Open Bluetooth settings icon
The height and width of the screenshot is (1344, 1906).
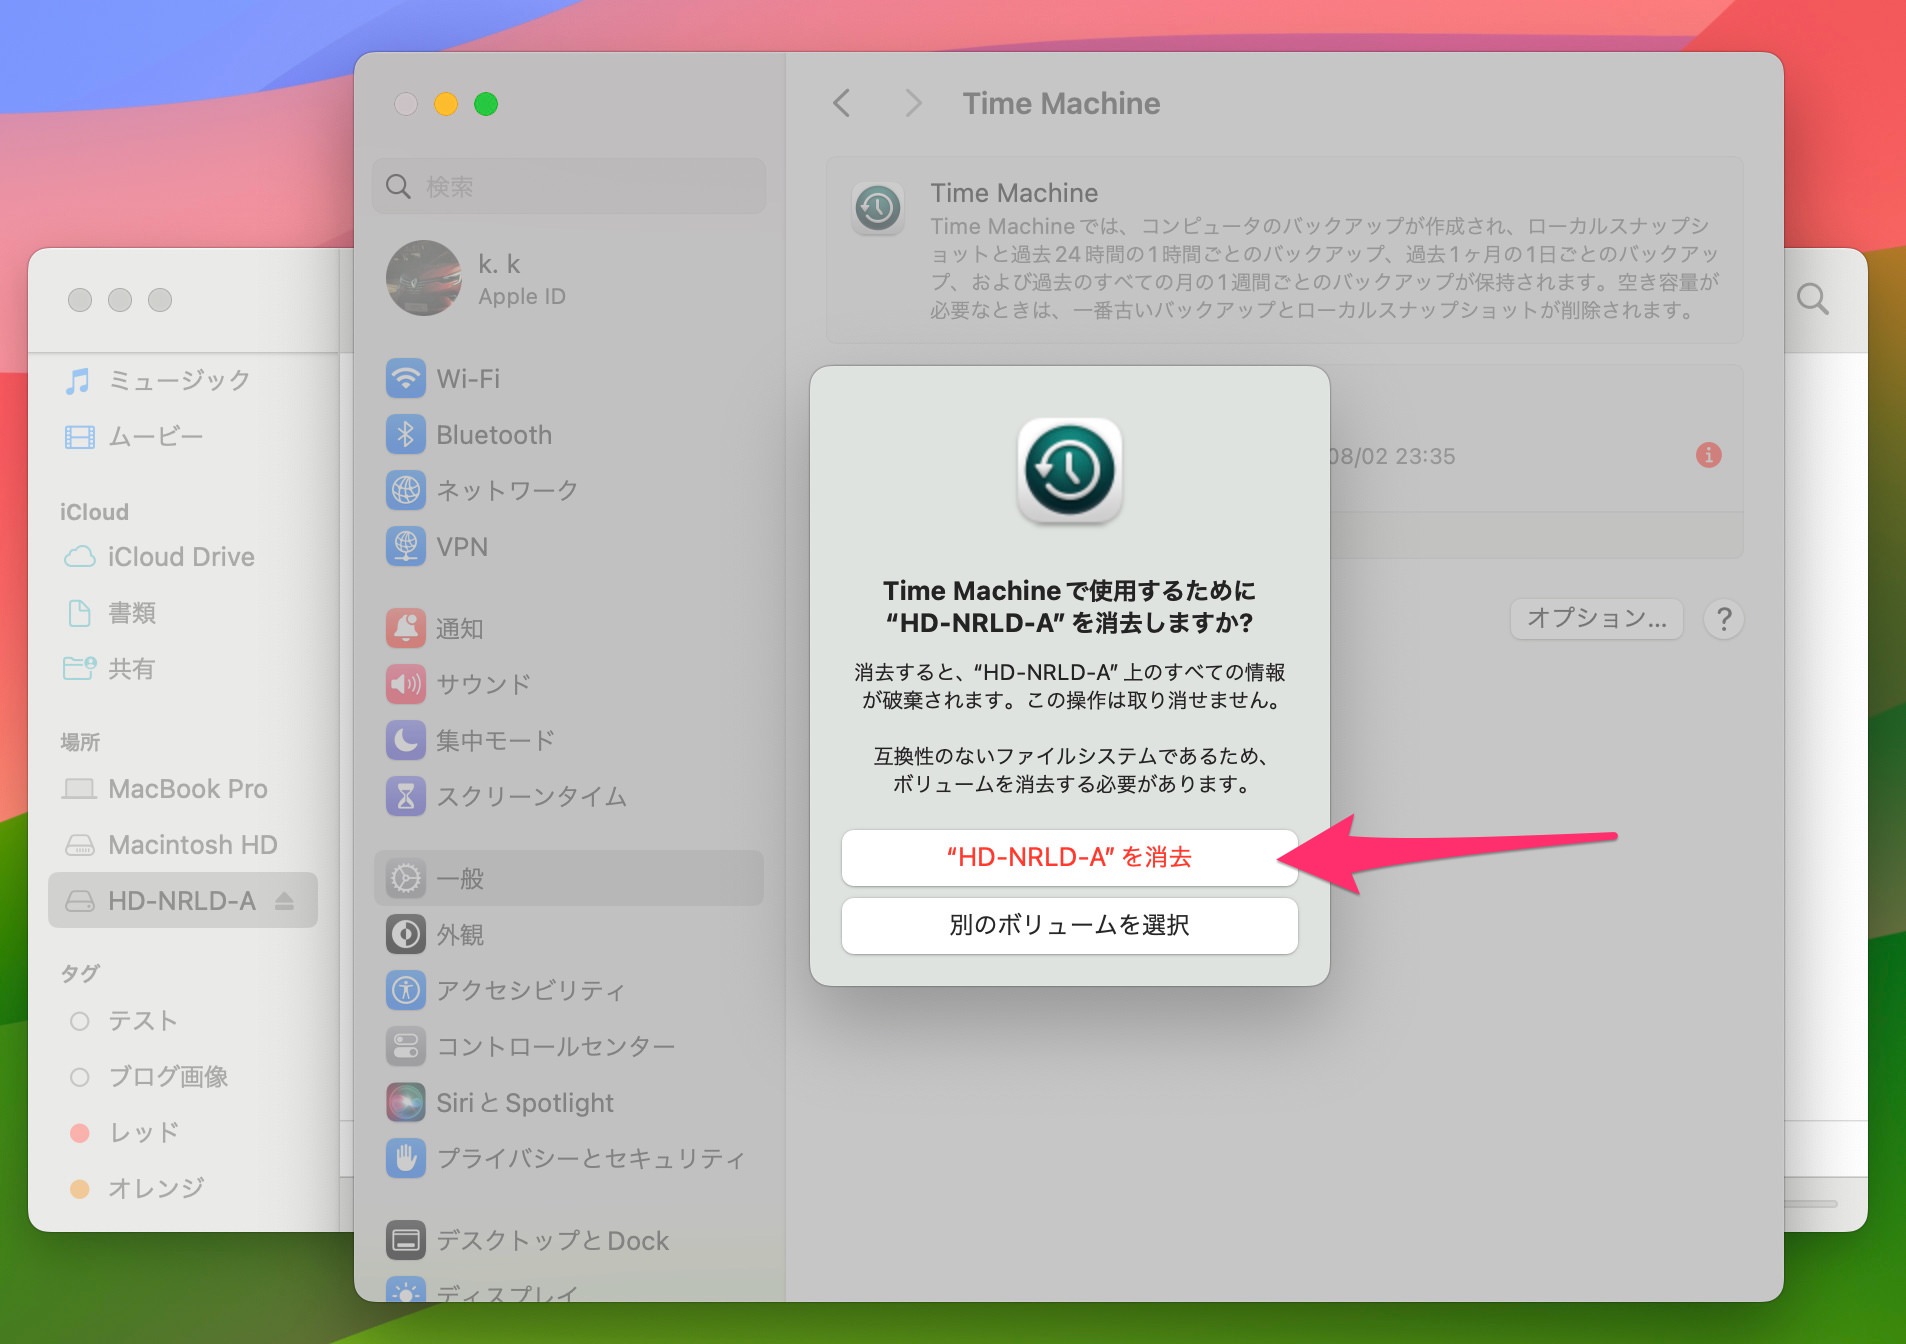405,435
